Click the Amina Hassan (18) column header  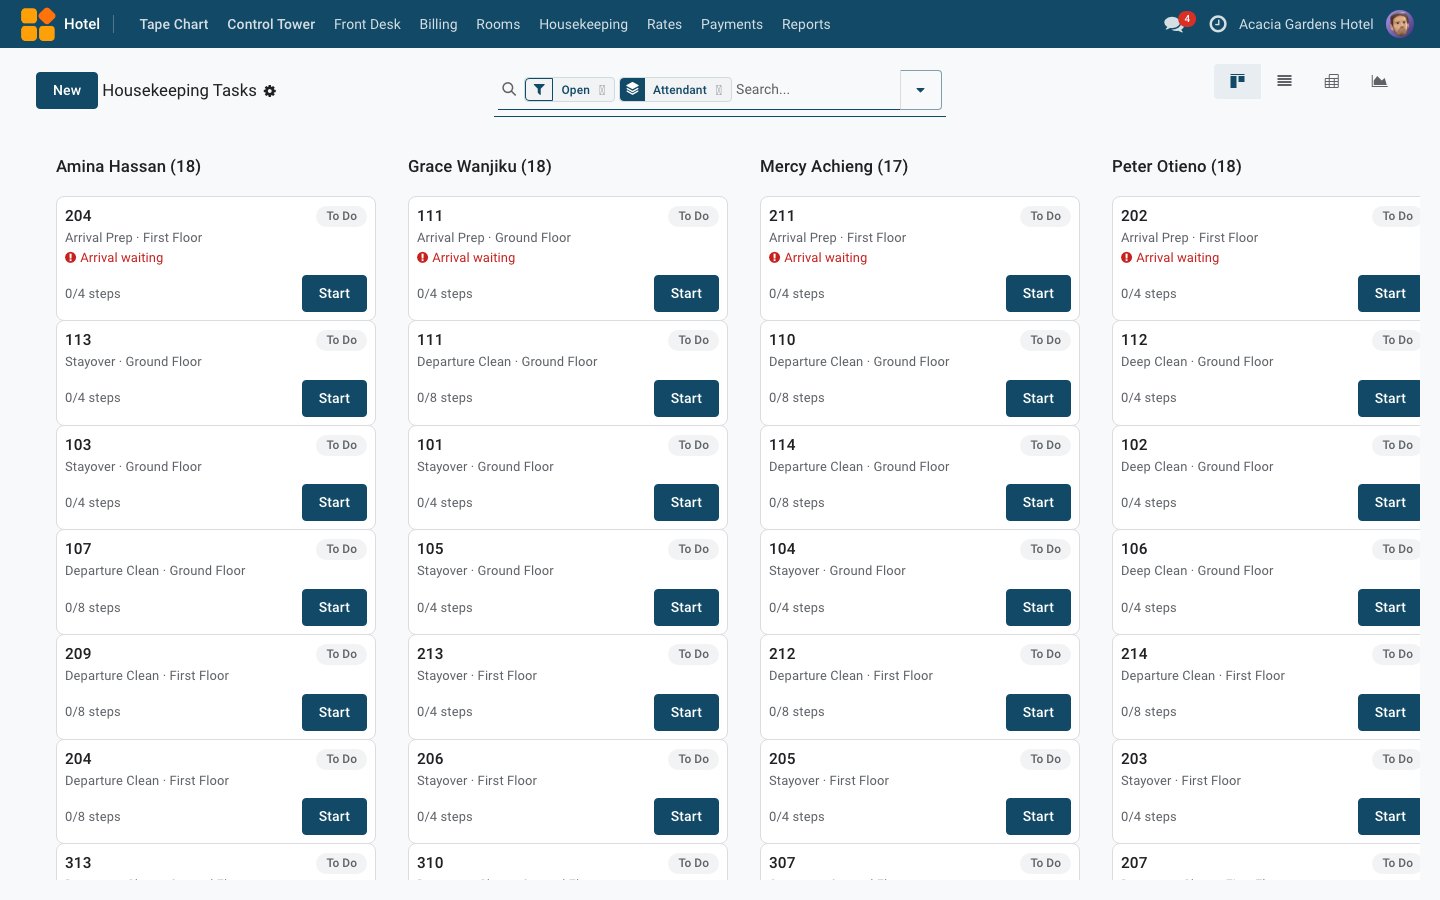click(128, 166)
